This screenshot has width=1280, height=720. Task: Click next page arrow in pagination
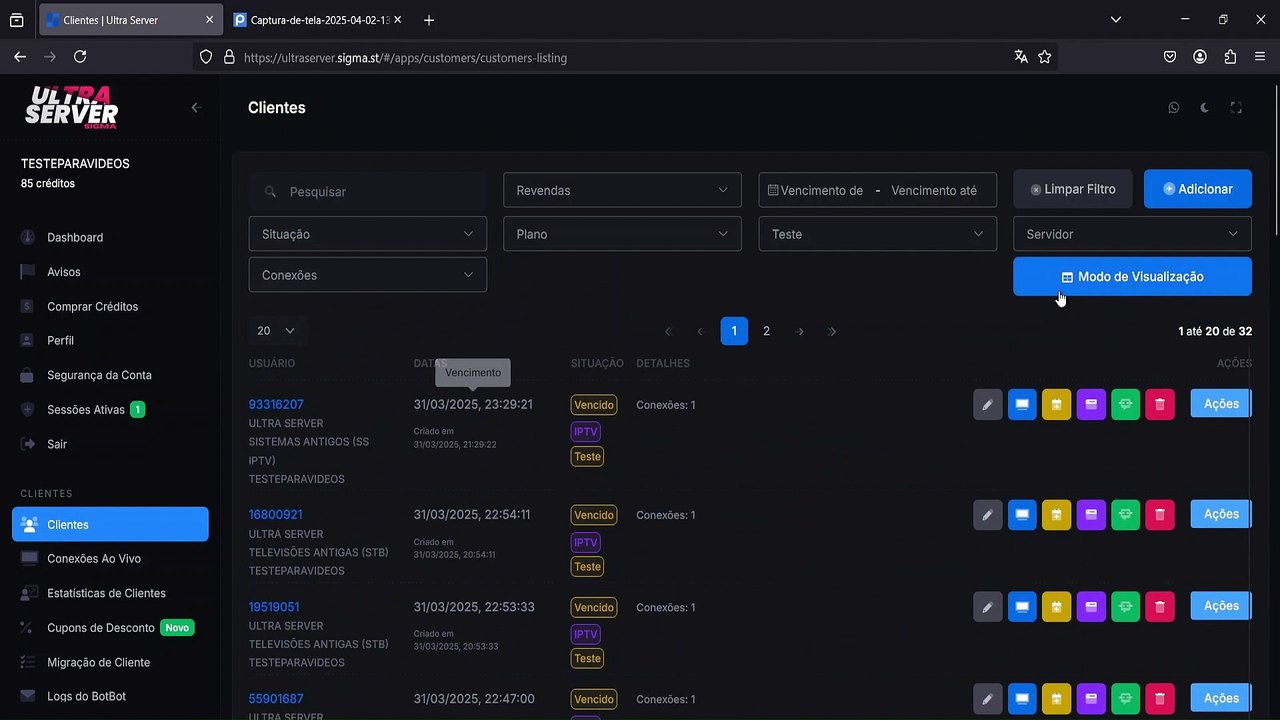(800, 331)
